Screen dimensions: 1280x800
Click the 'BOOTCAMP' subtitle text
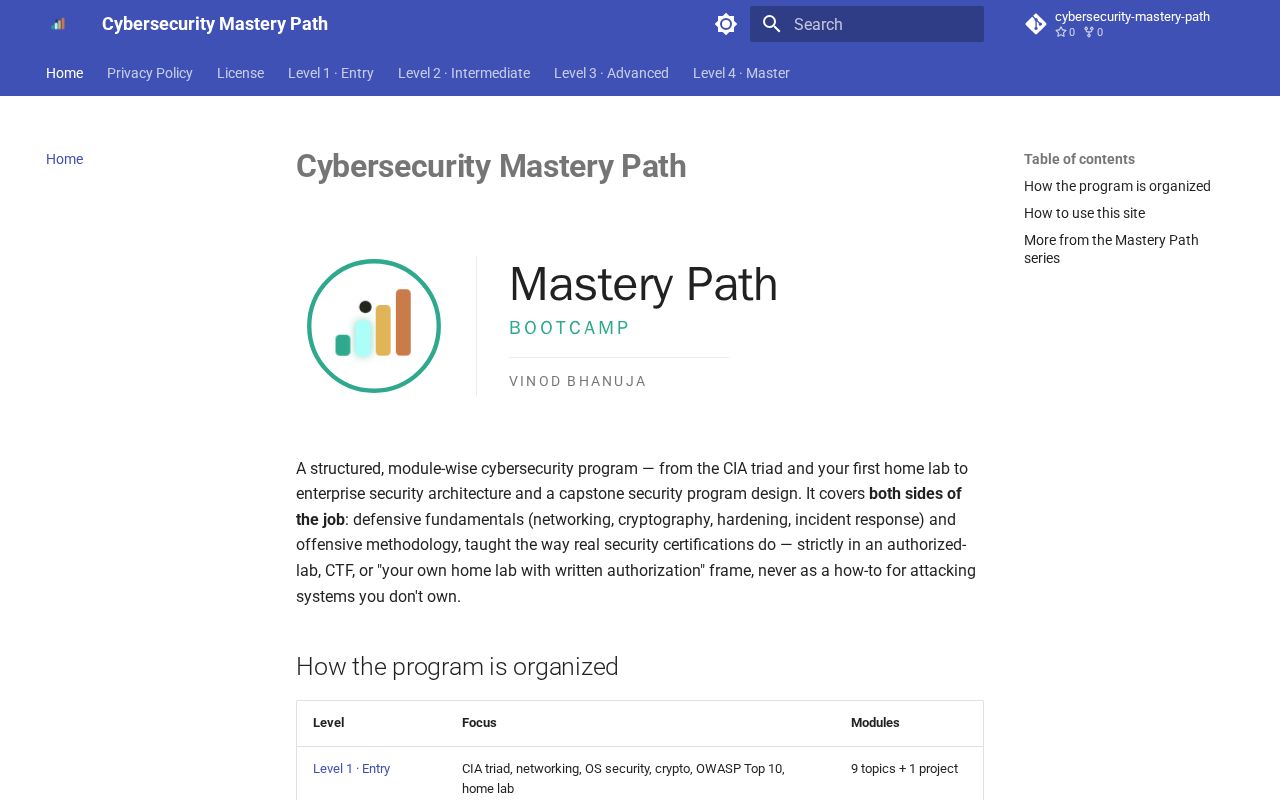tap(570, 328)
